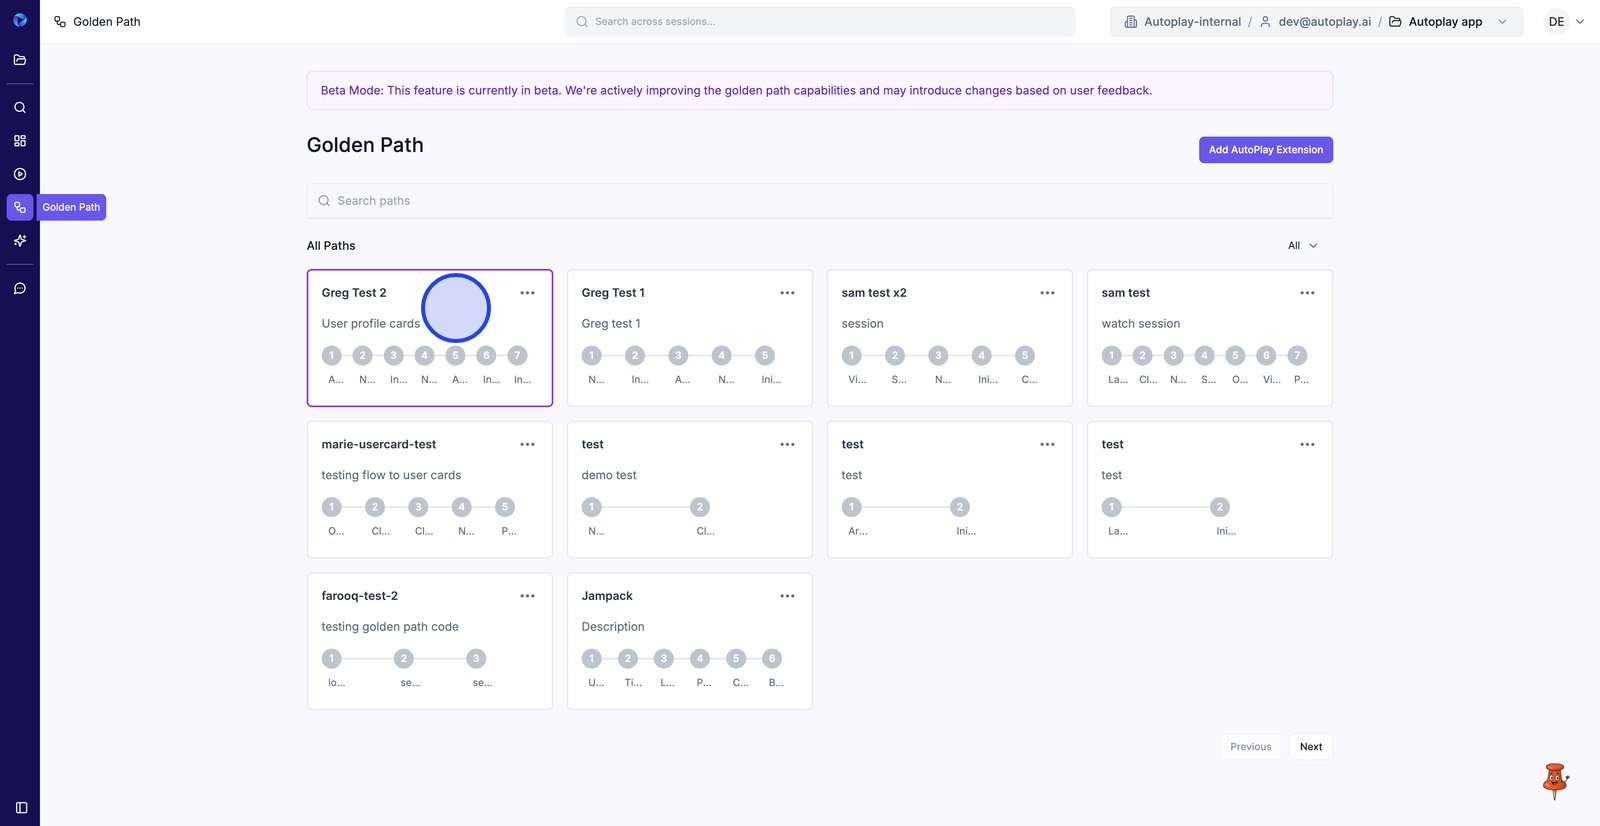
Task: Click the Autoplay logo at top left
Action: tap(20, 20)
